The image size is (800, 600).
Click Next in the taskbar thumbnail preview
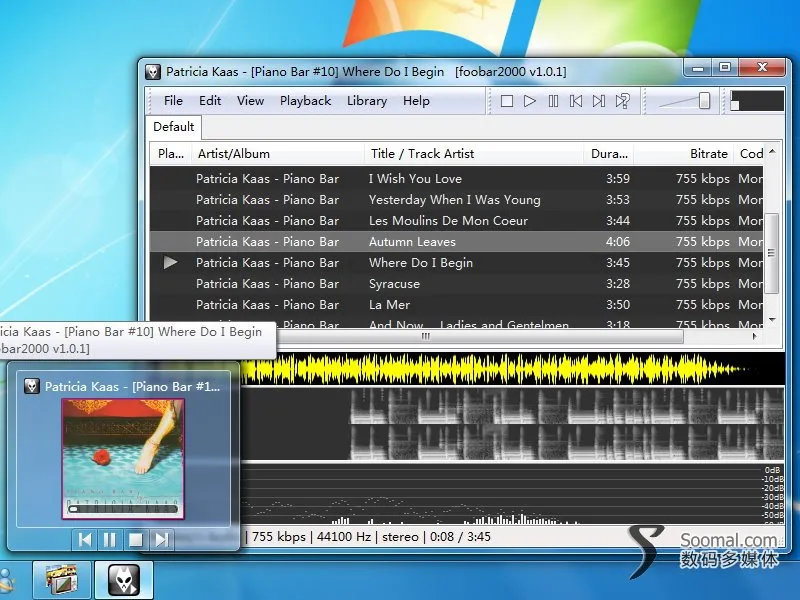click(x=161, y=540)
